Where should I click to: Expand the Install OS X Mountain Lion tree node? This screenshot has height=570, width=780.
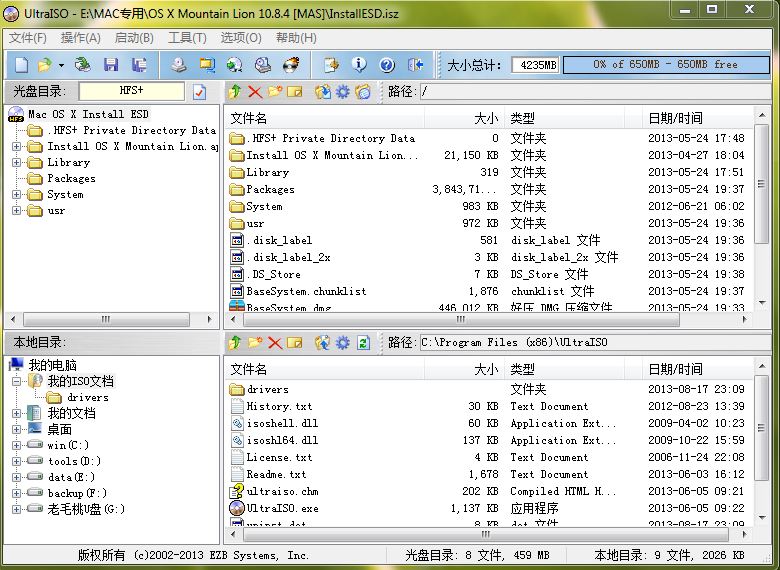coord(16,146)
